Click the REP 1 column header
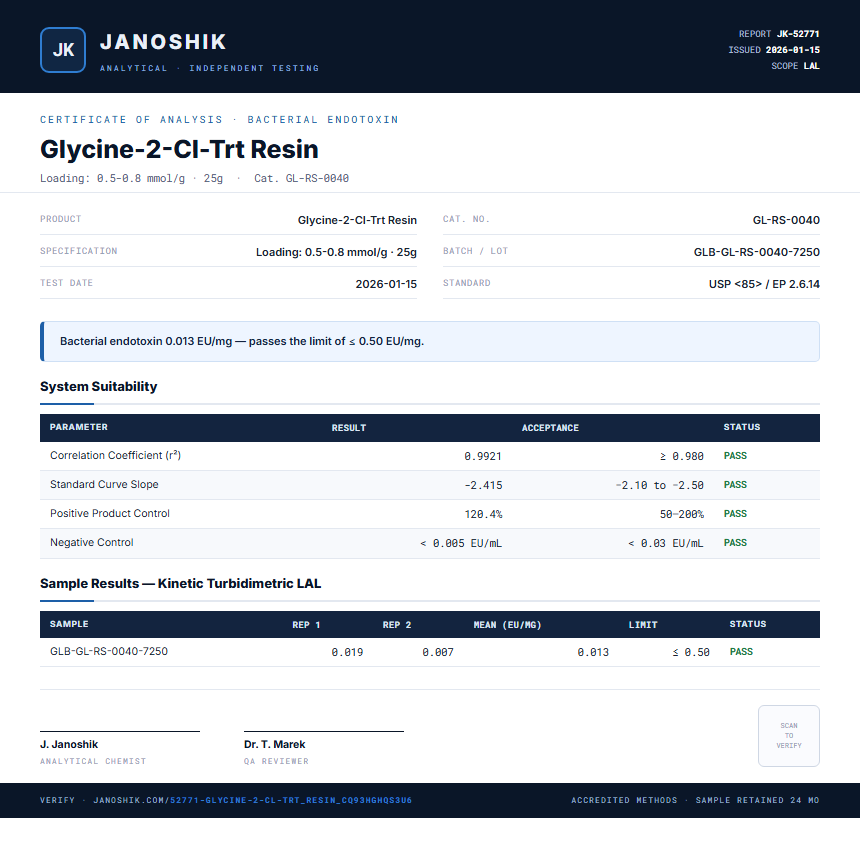Viewport: 860px width, 846px height. point(306,624)
